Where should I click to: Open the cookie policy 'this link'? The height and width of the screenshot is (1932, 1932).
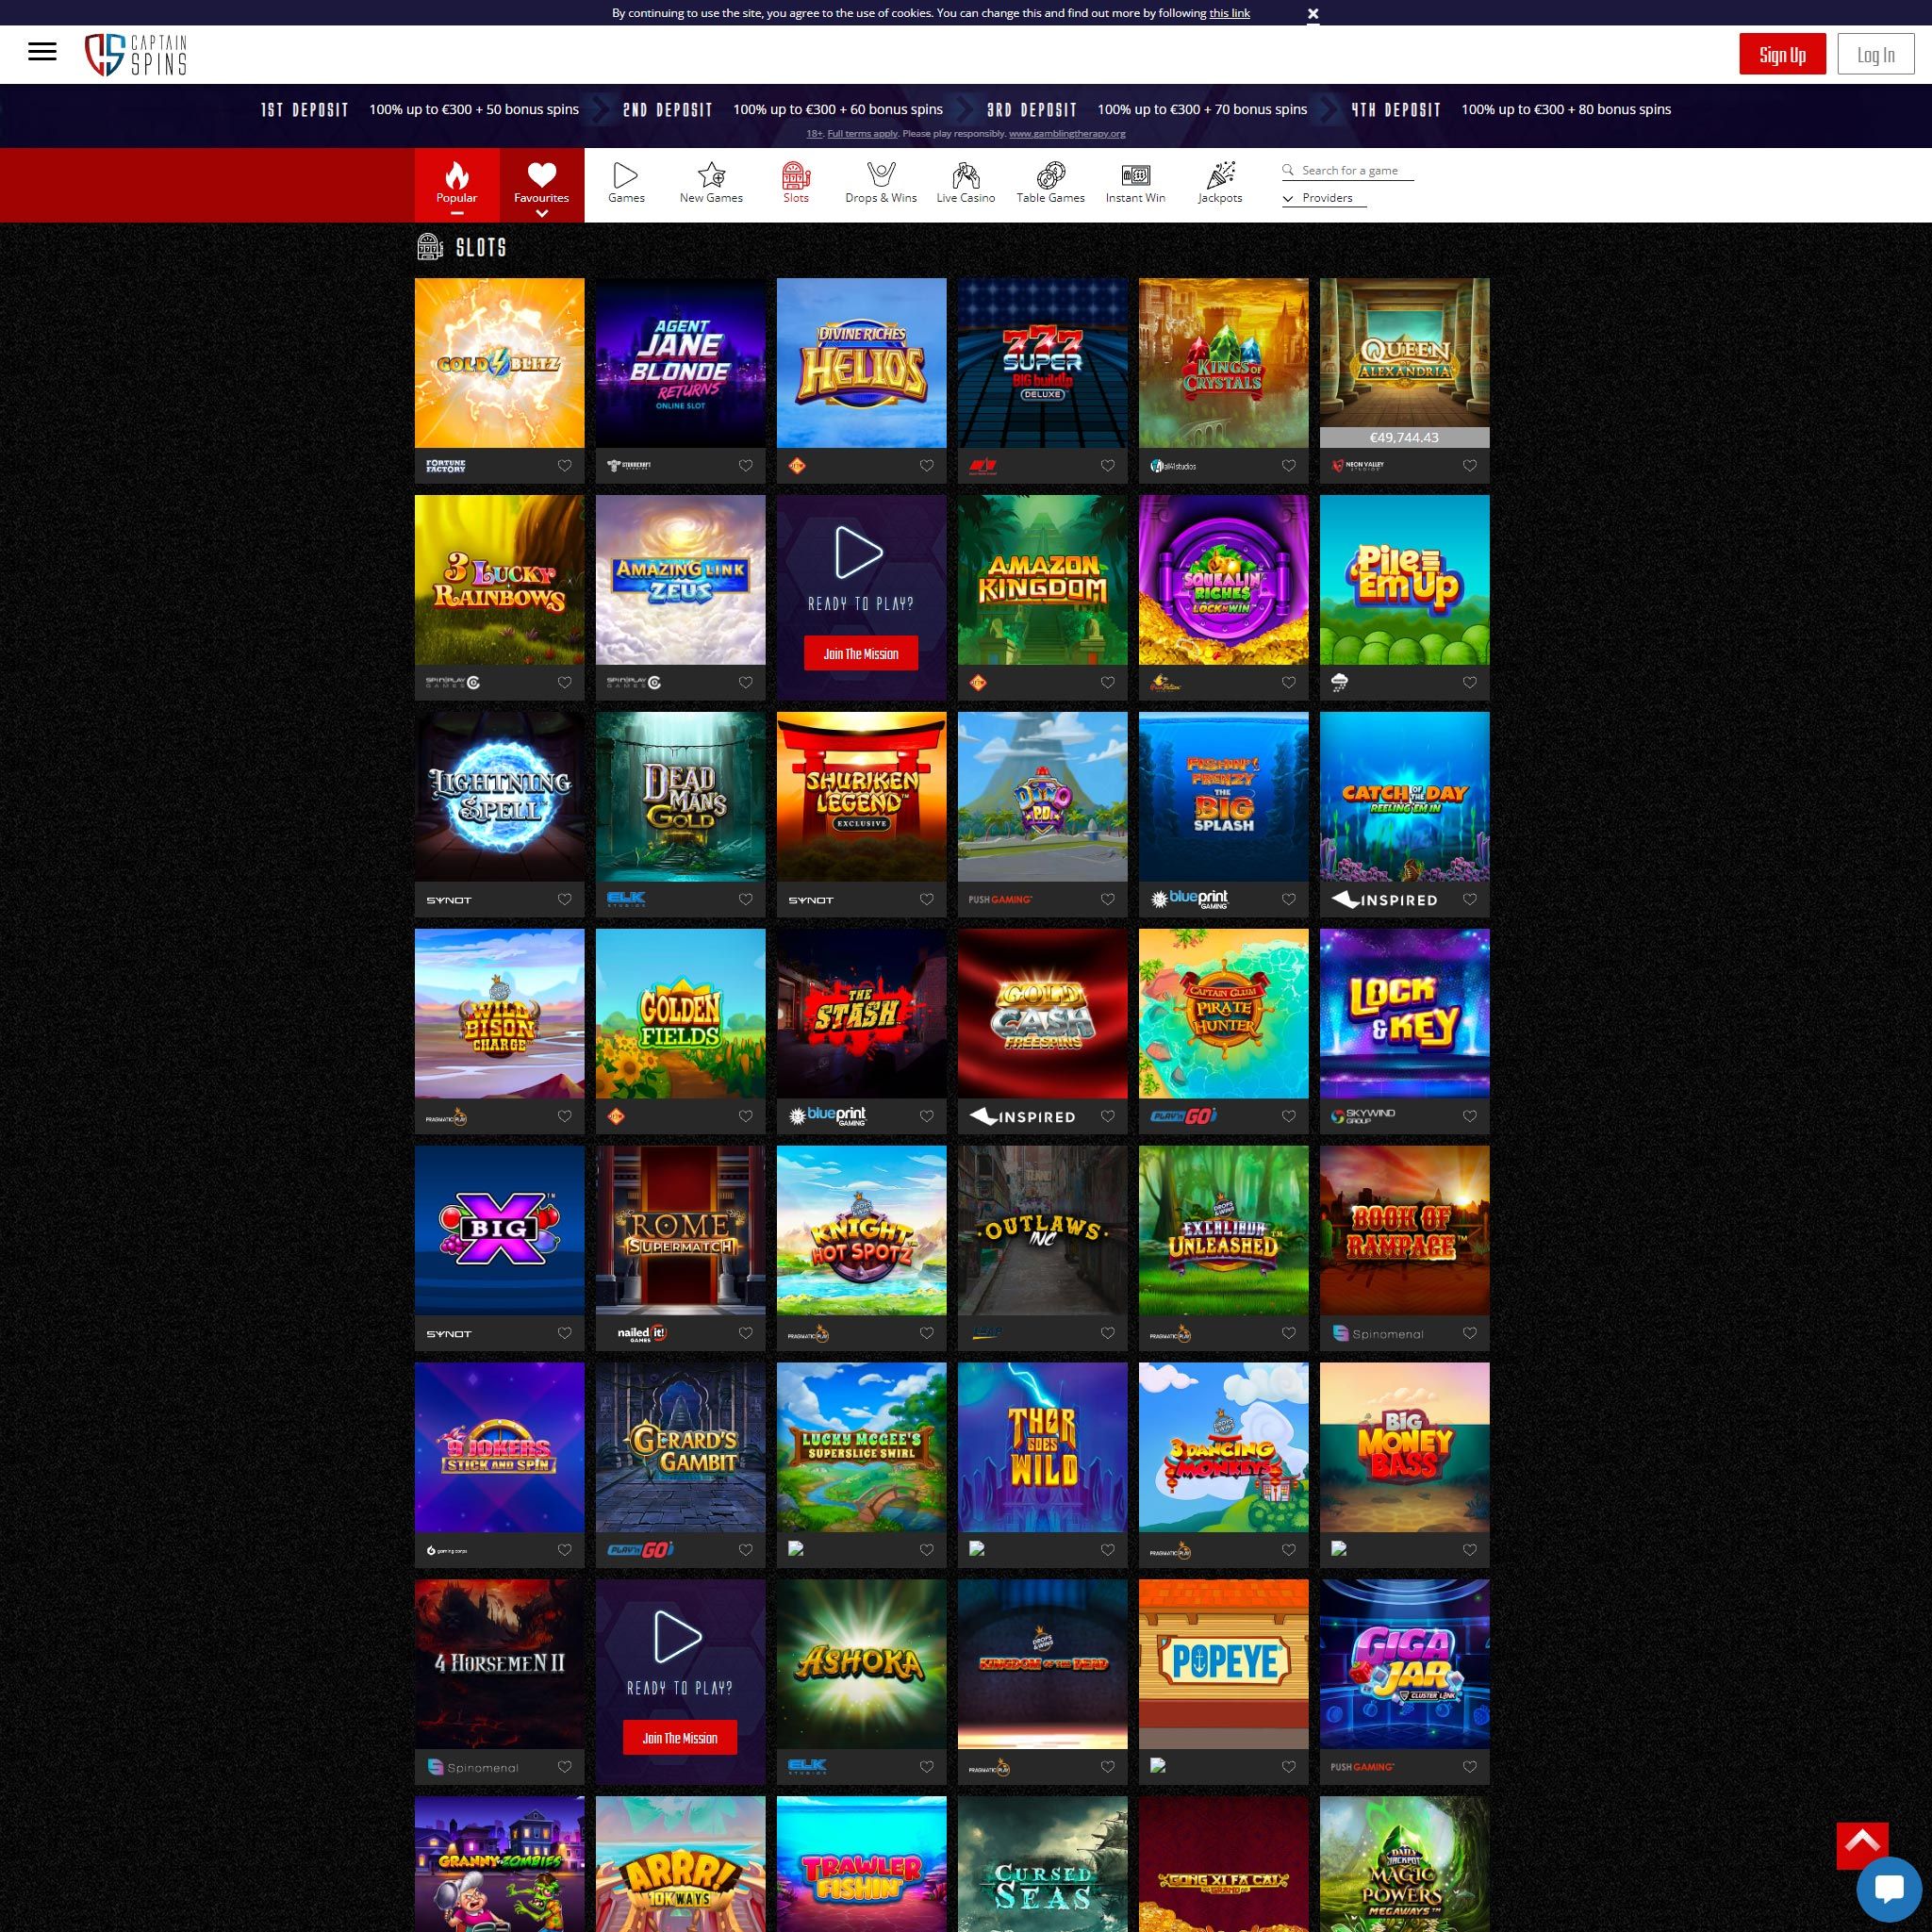[x=1229, y=13]
